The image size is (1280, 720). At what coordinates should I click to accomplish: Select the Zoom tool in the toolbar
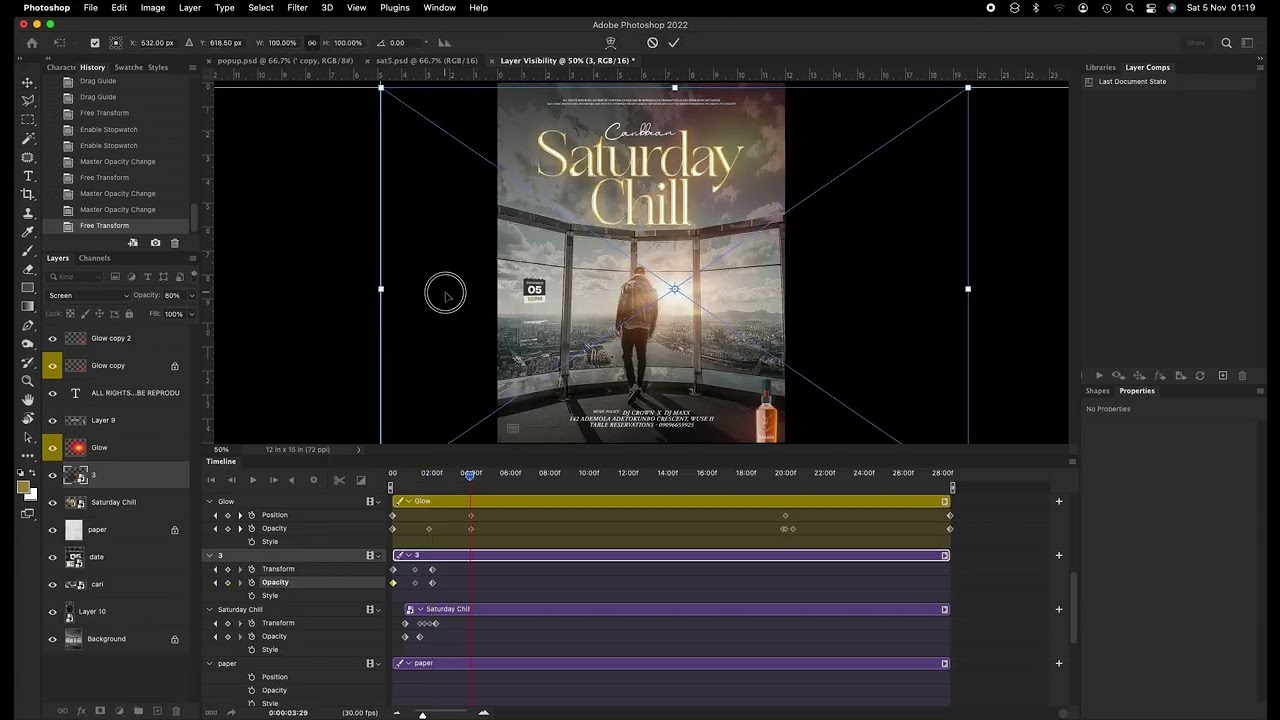(28, 381)
